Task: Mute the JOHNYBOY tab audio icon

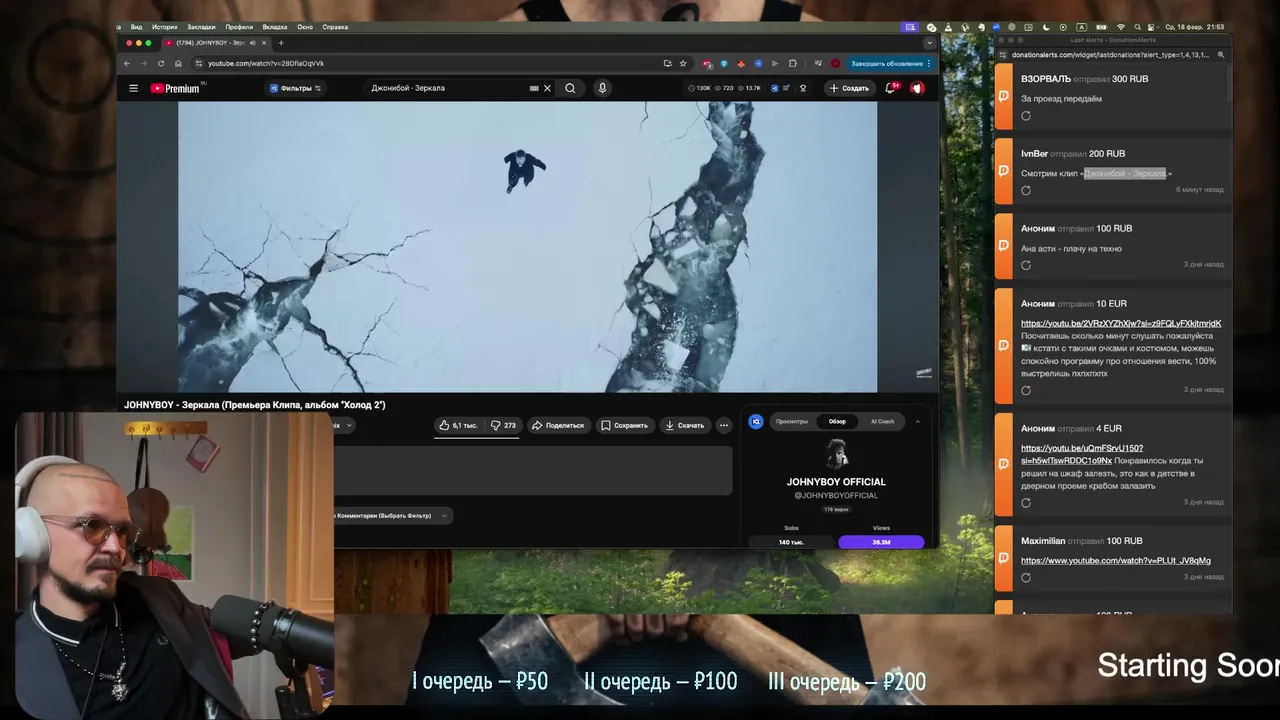Action: (252, 43)
